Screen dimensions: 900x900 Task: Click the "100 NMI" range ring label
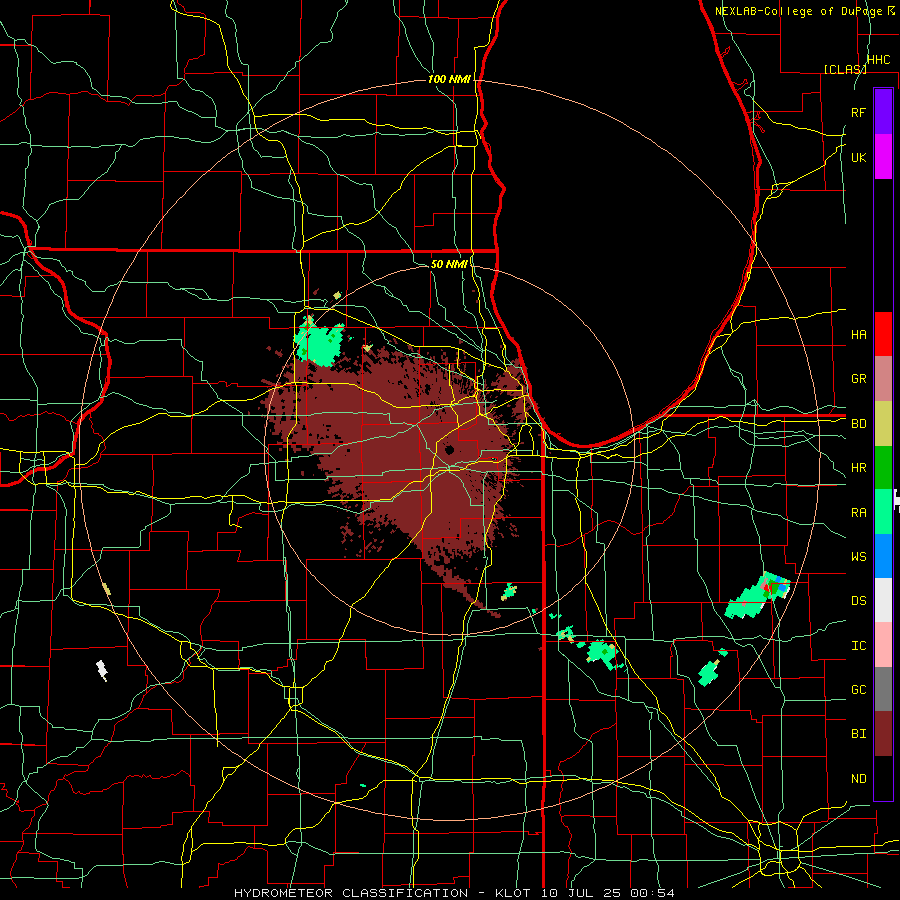(x=449, y=79)
